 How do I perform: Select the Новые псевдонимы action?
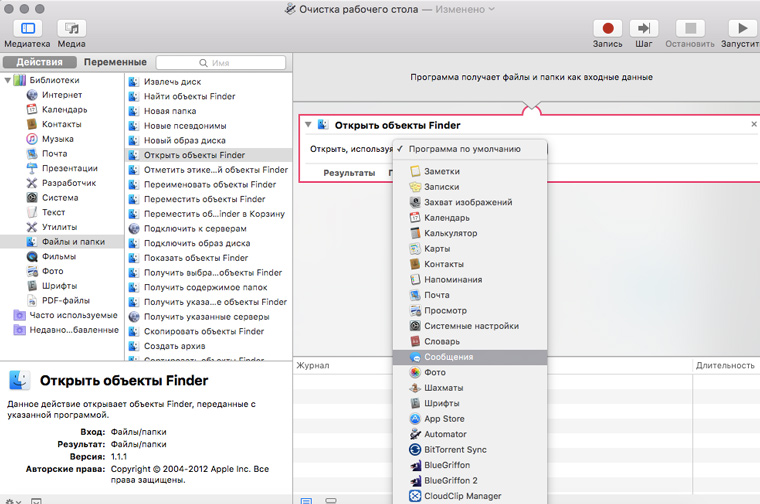point(185,126)
